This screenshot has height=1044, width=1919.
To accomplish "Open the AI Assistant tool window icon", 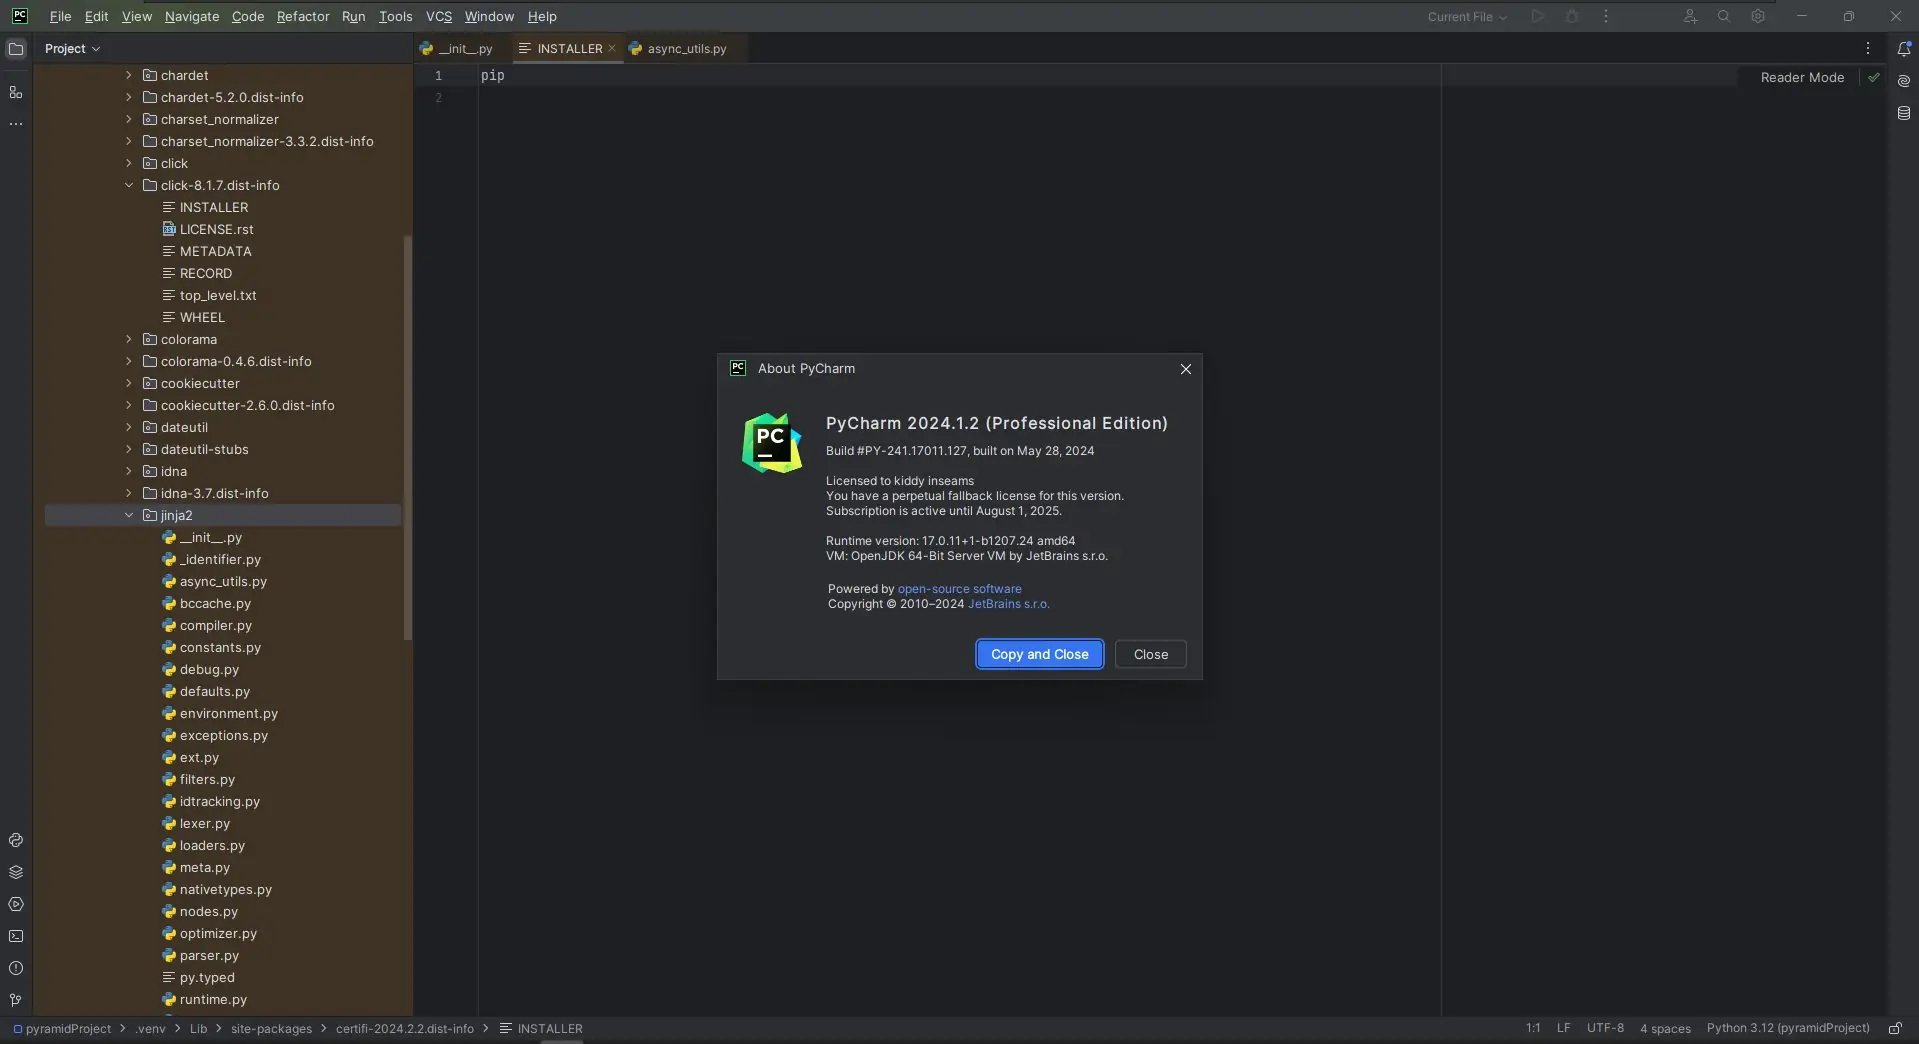I will 1904,81.
